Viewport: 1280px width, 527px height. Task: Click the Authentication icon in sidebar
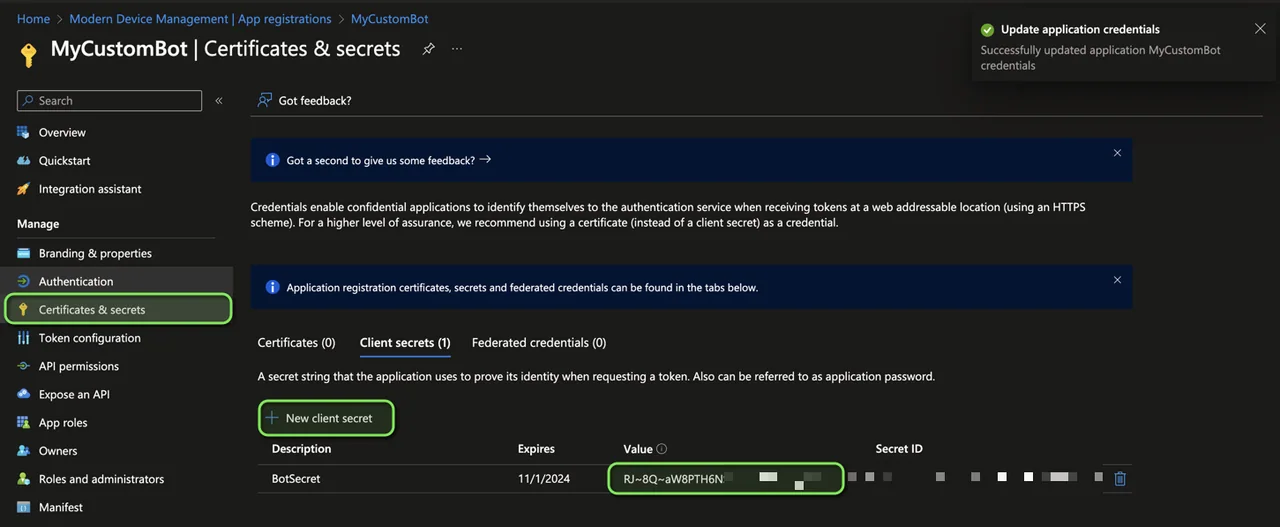click(x=24, y=282)
